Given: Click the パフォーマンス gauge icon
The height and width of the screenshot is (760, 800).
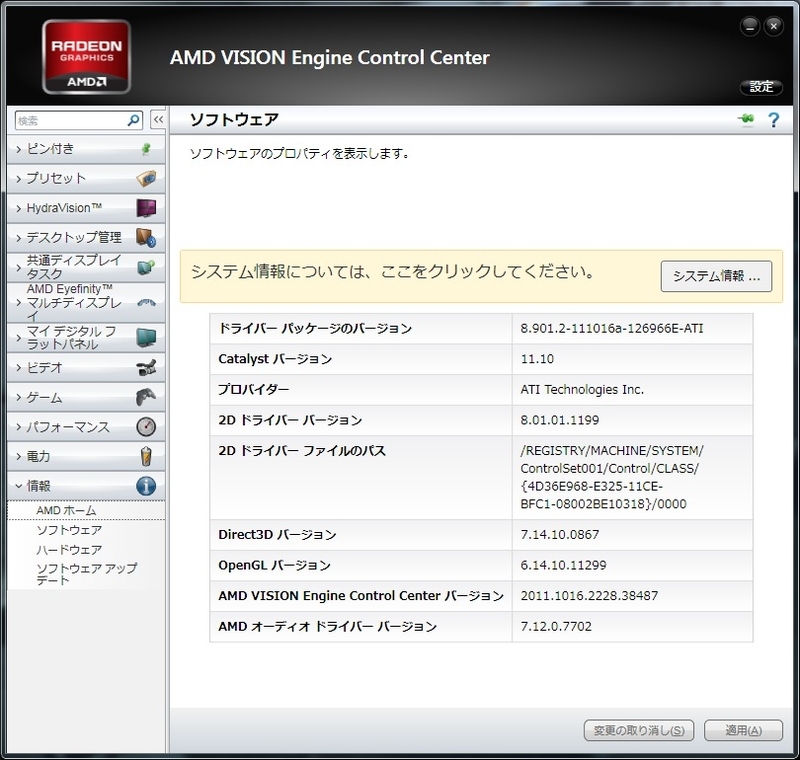Looking at the screenshot, I should click(x=146, y=426).
